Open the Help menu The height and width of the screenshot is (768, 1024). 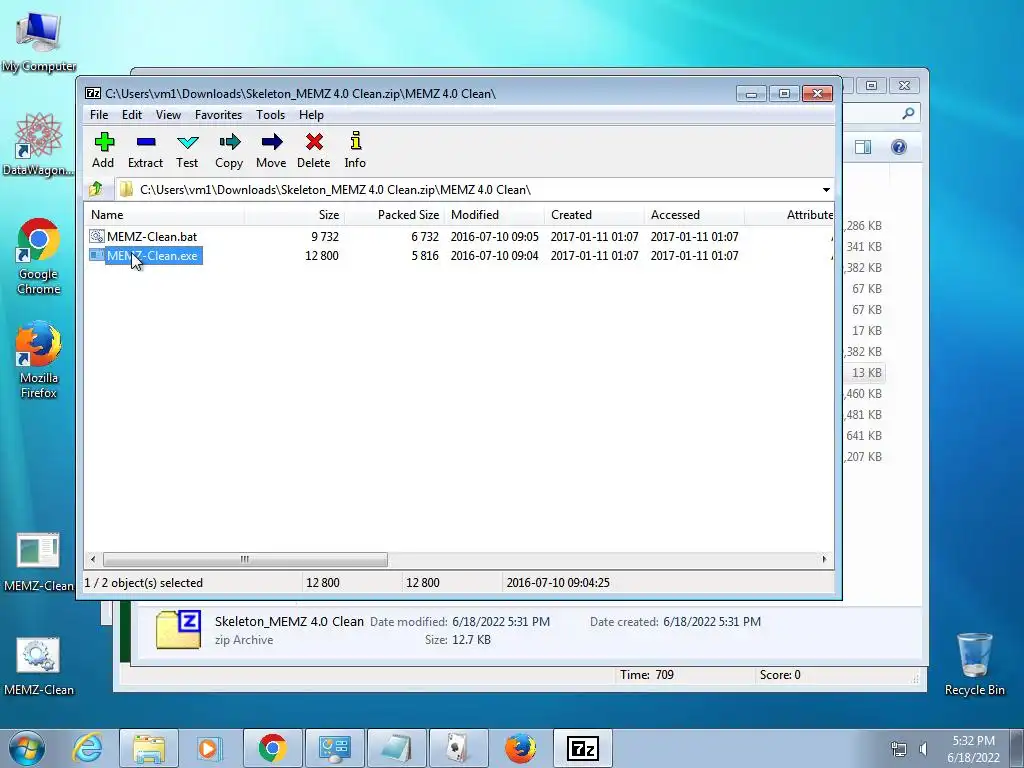click(312, 115)
